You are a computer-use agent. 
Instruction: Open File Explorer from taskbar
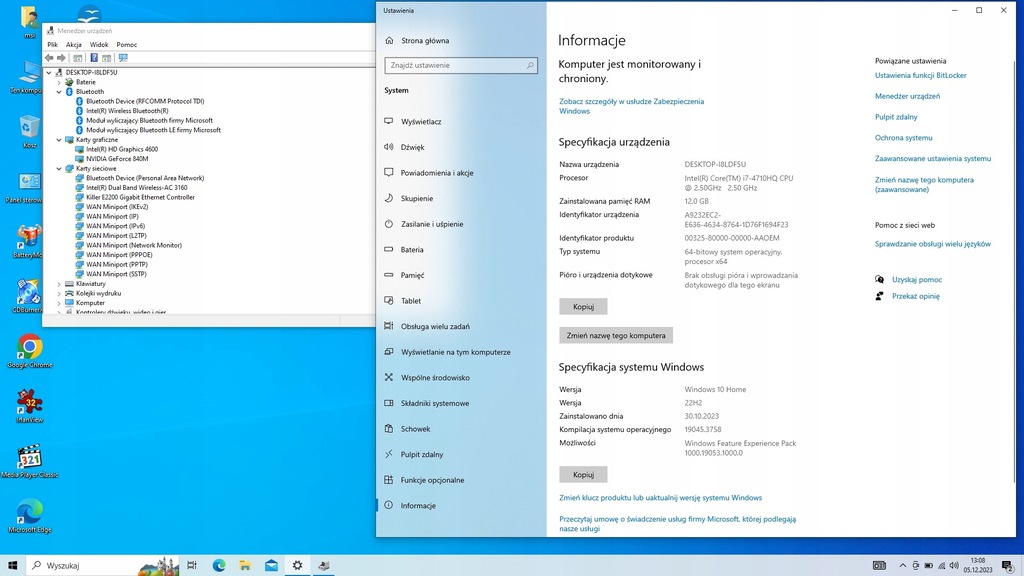(x=245, y=566)
